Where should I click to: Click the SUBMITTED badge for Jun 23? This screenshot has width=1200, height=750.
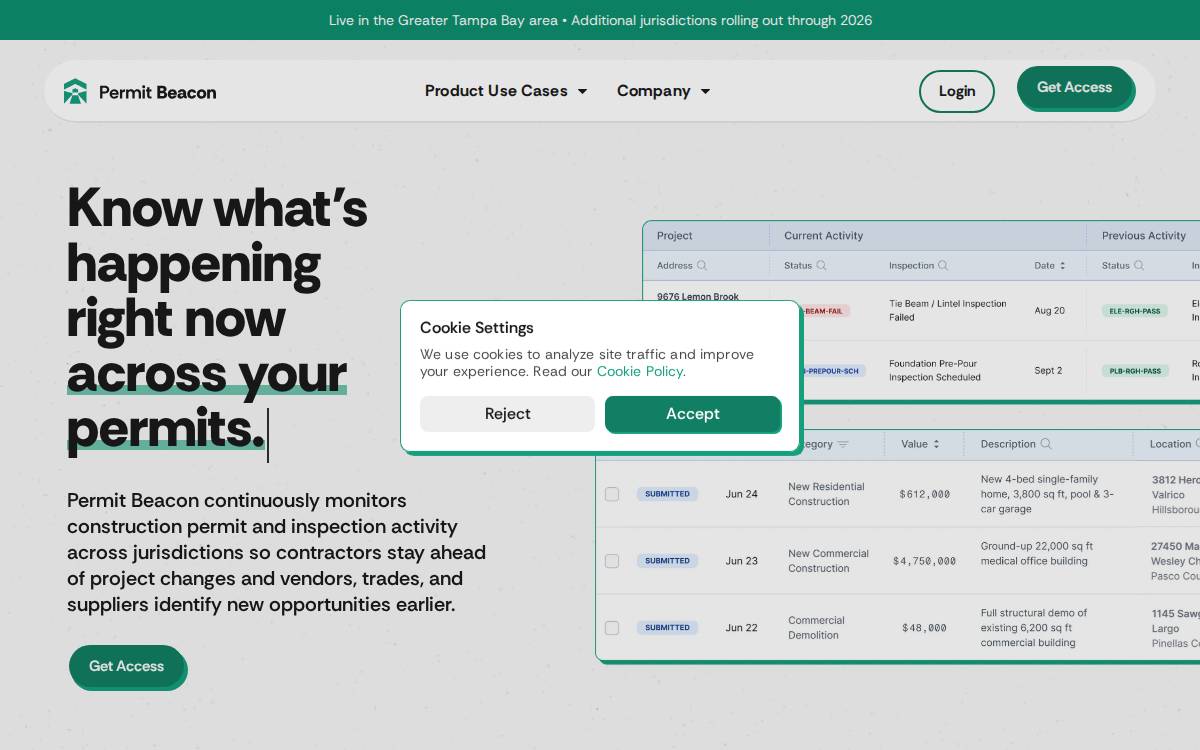click(667, 561)
